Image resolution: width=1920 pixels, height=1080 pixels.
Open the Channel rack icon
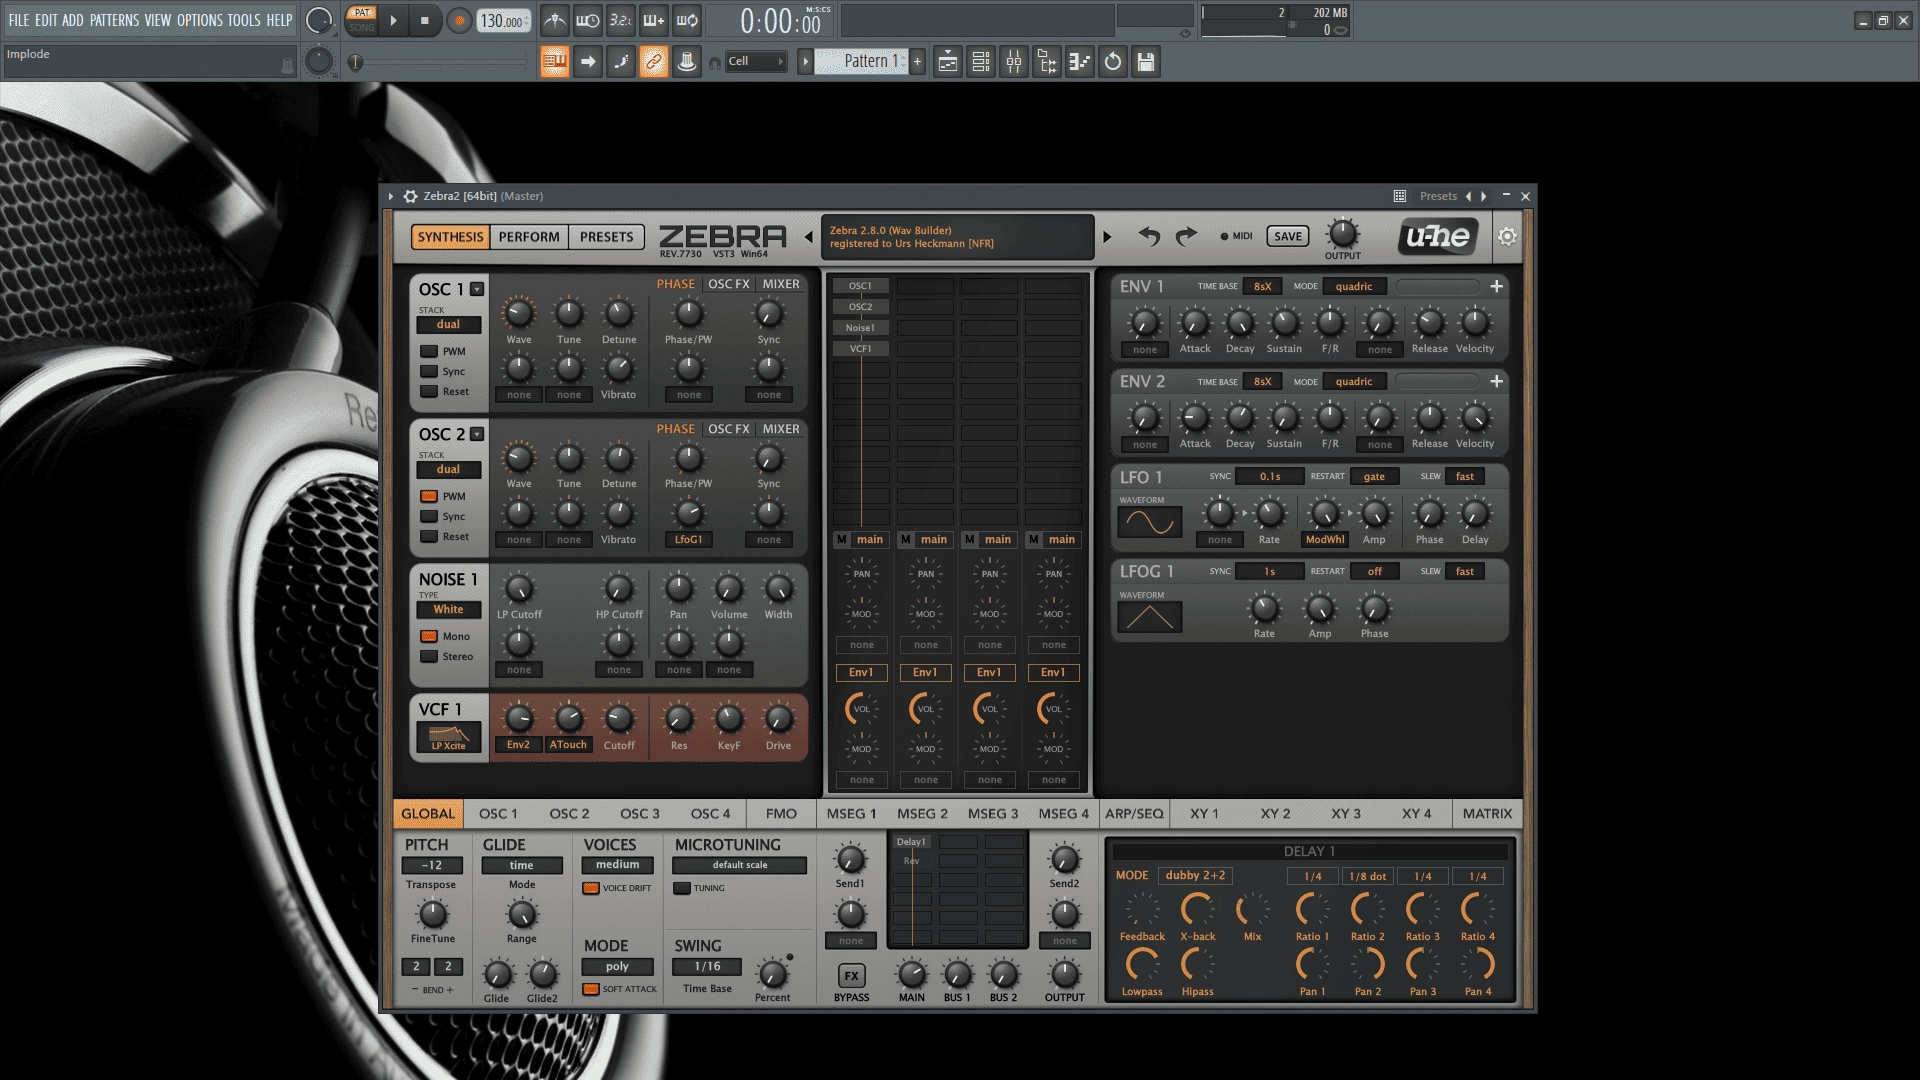pyautogui.click(x=981, y=62)
